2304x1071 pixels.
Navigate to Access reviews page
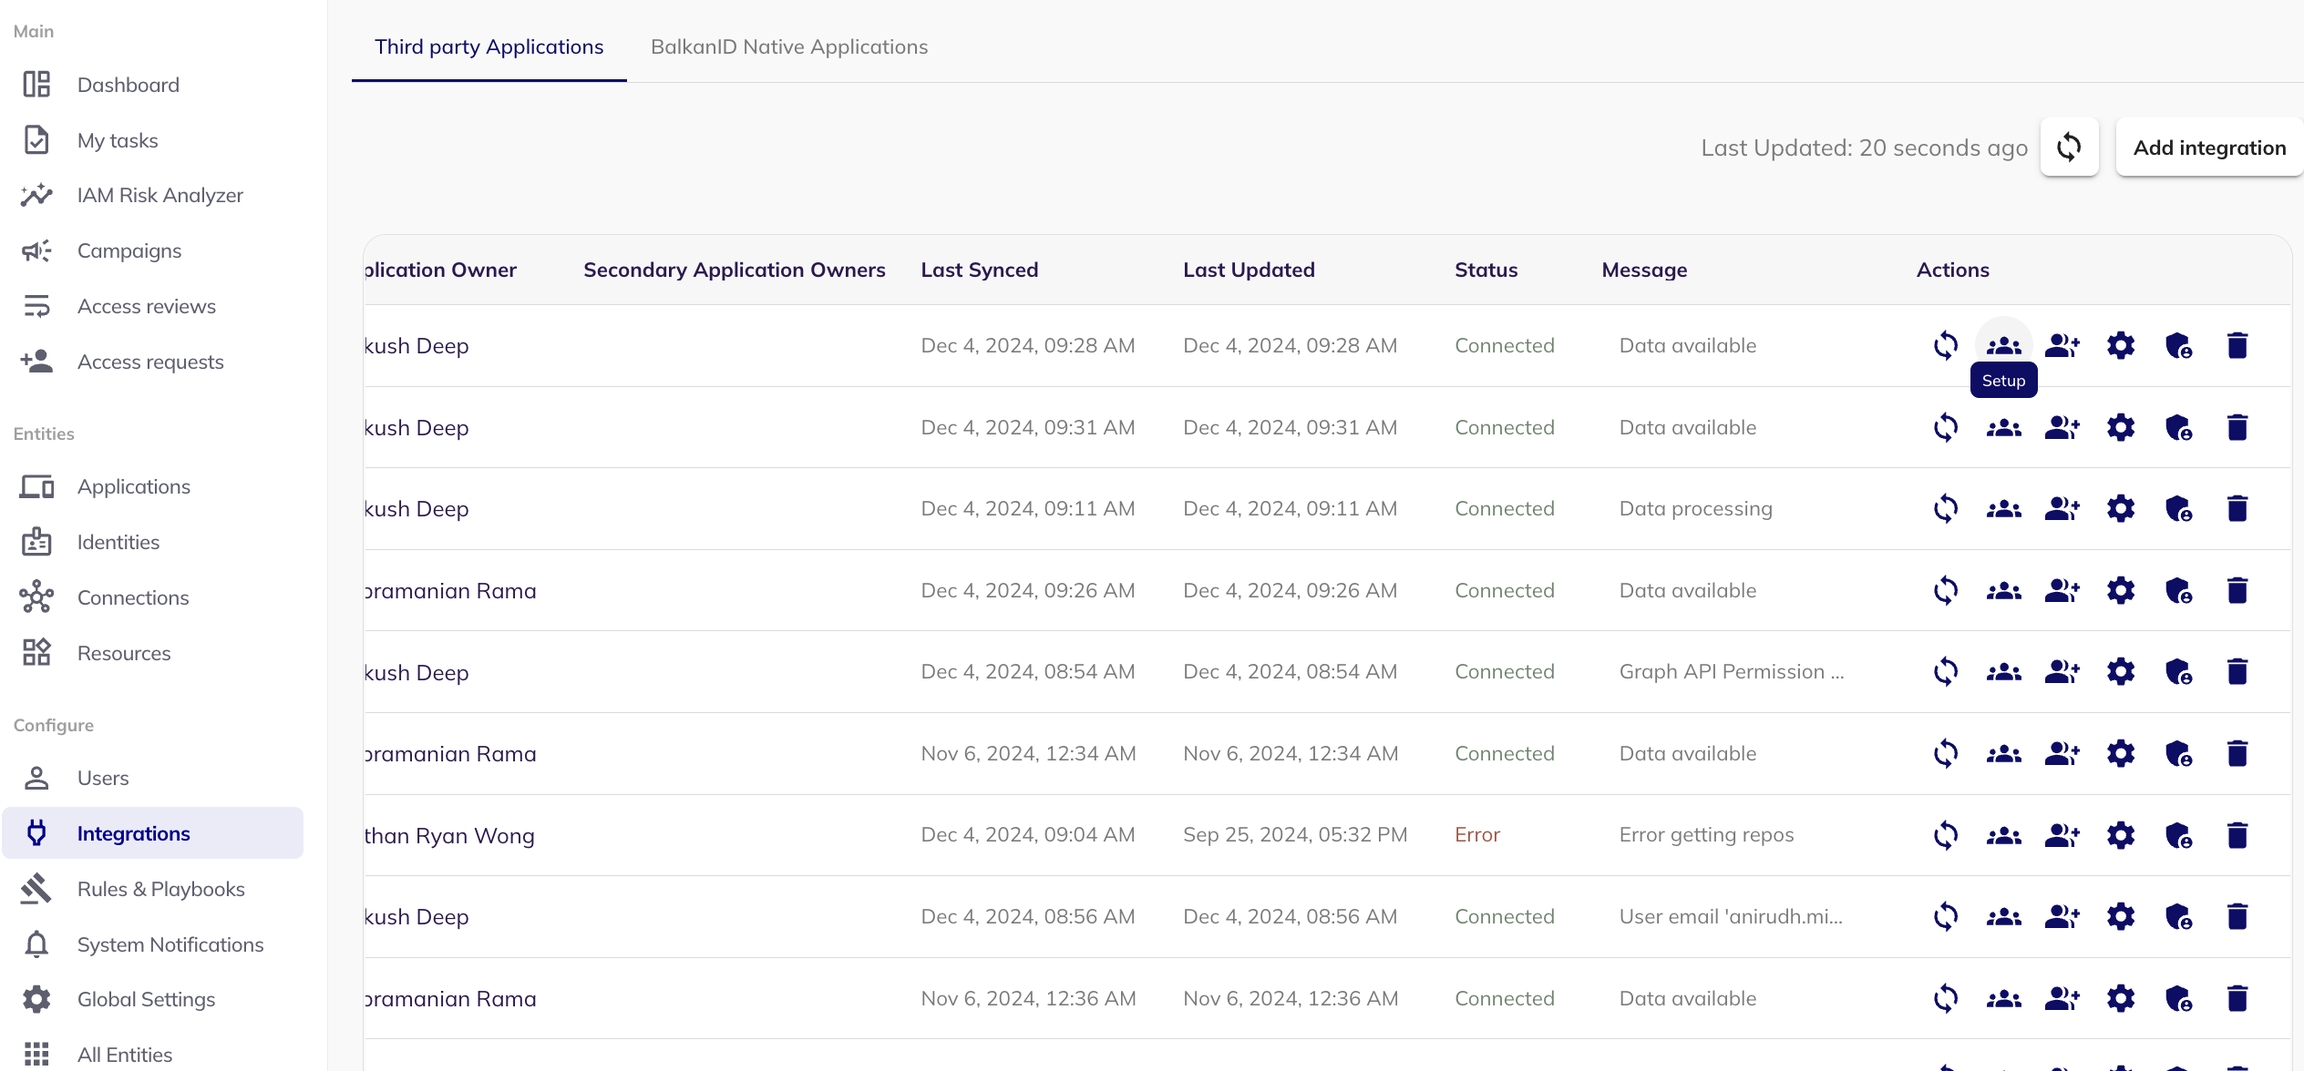[x=146, y=306]
